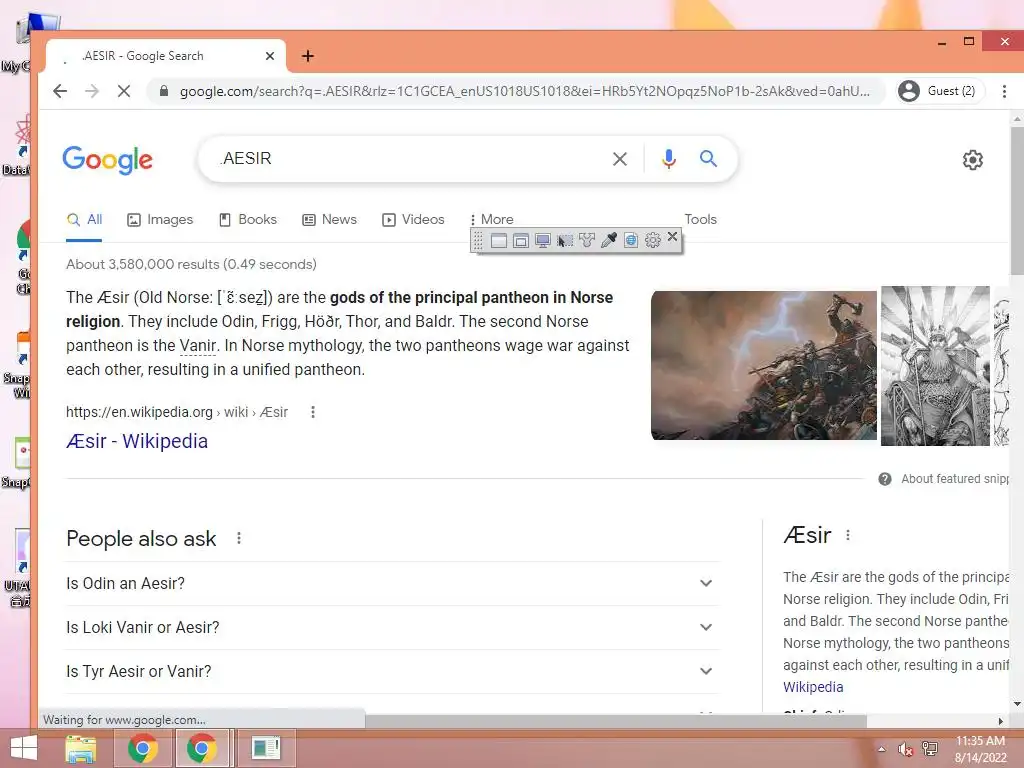The width and height of the screenshot is (1024, 768).
Task: Switch to Videos results tab
Action: [x=413, y=219]
